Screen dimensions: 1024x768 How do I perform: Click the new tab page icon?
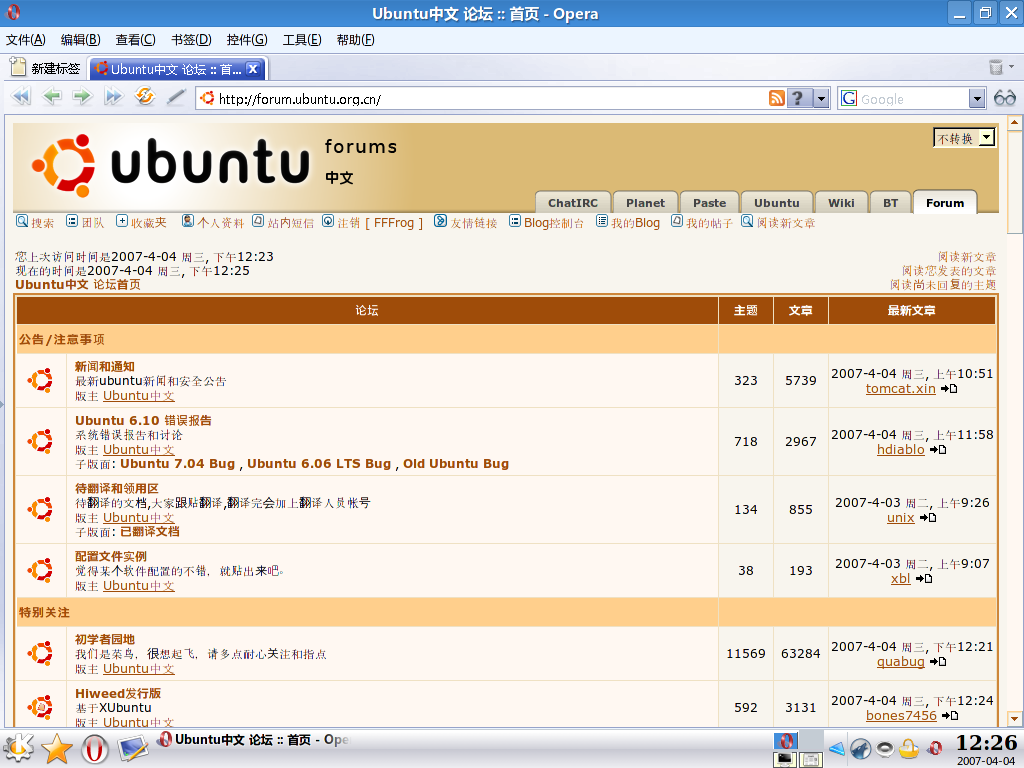[x=18, y=67]
